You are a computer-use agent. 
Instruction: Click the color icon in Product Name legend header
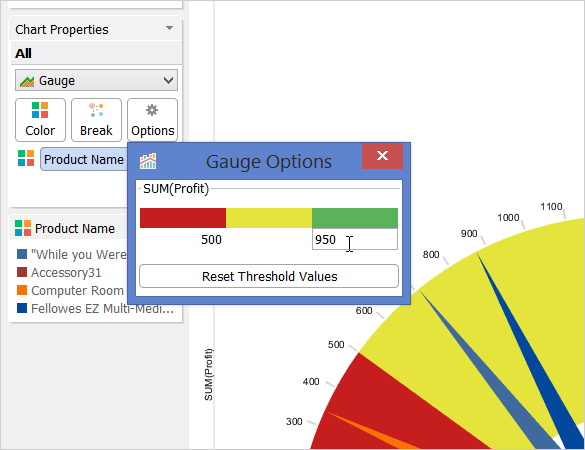point(23,228)
